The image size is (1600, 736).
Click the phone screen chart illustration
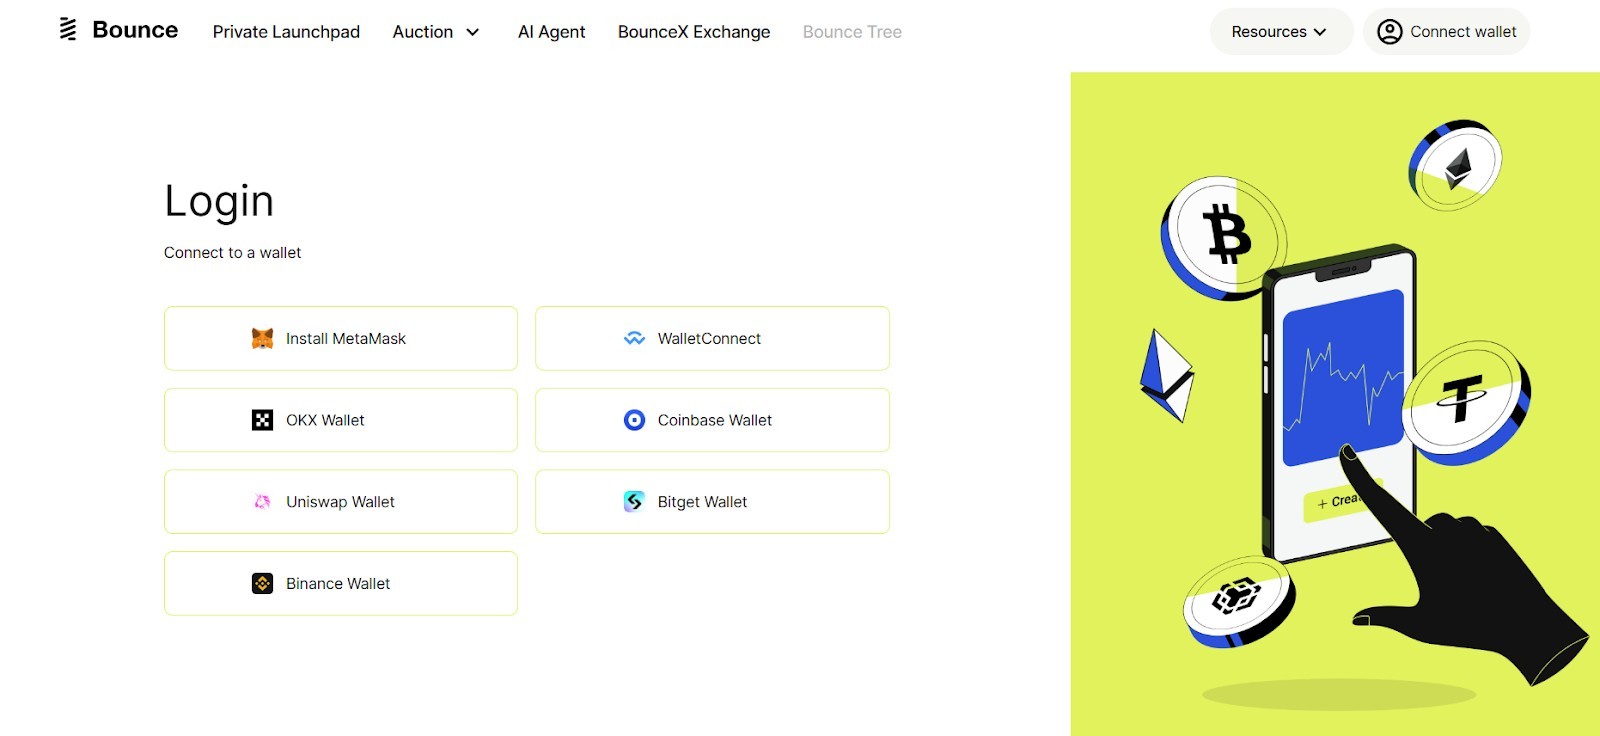pos(1342,378)
